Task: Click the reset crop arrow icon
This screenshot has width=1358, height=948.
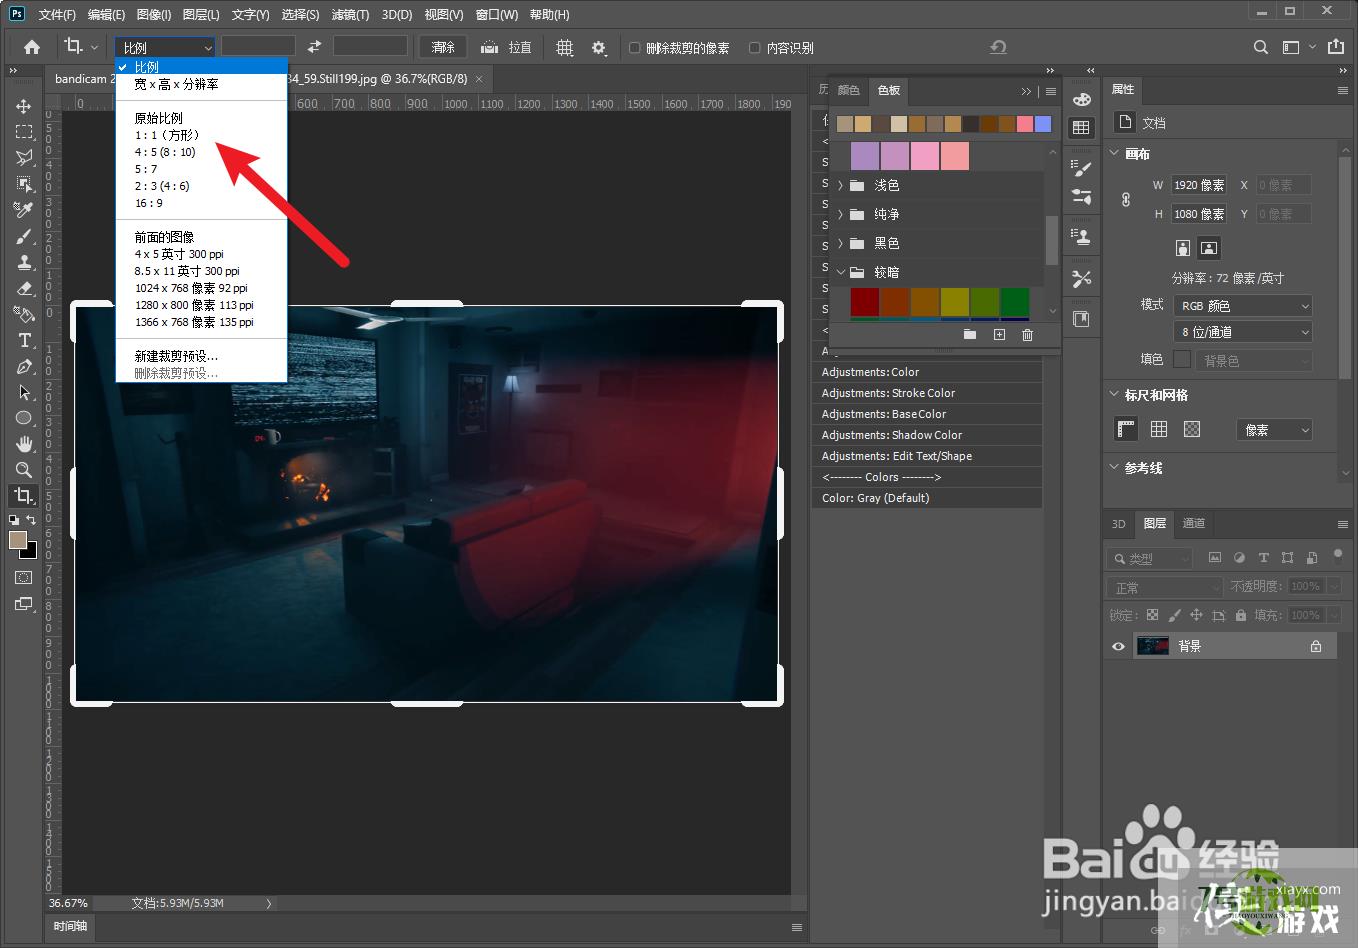Action: pyautogui.click(x=997, y=47)
